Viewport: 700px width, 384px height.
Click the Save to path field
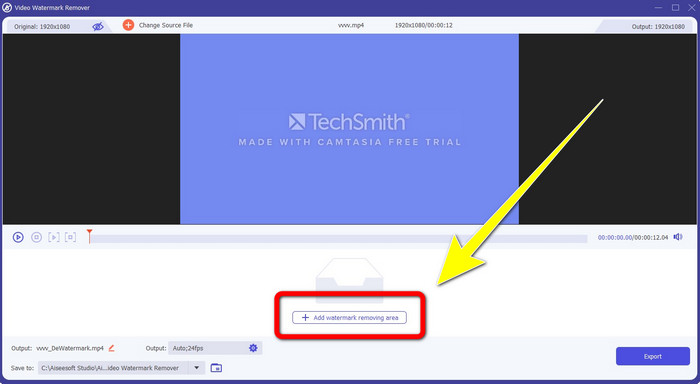(x=121, y=368)
